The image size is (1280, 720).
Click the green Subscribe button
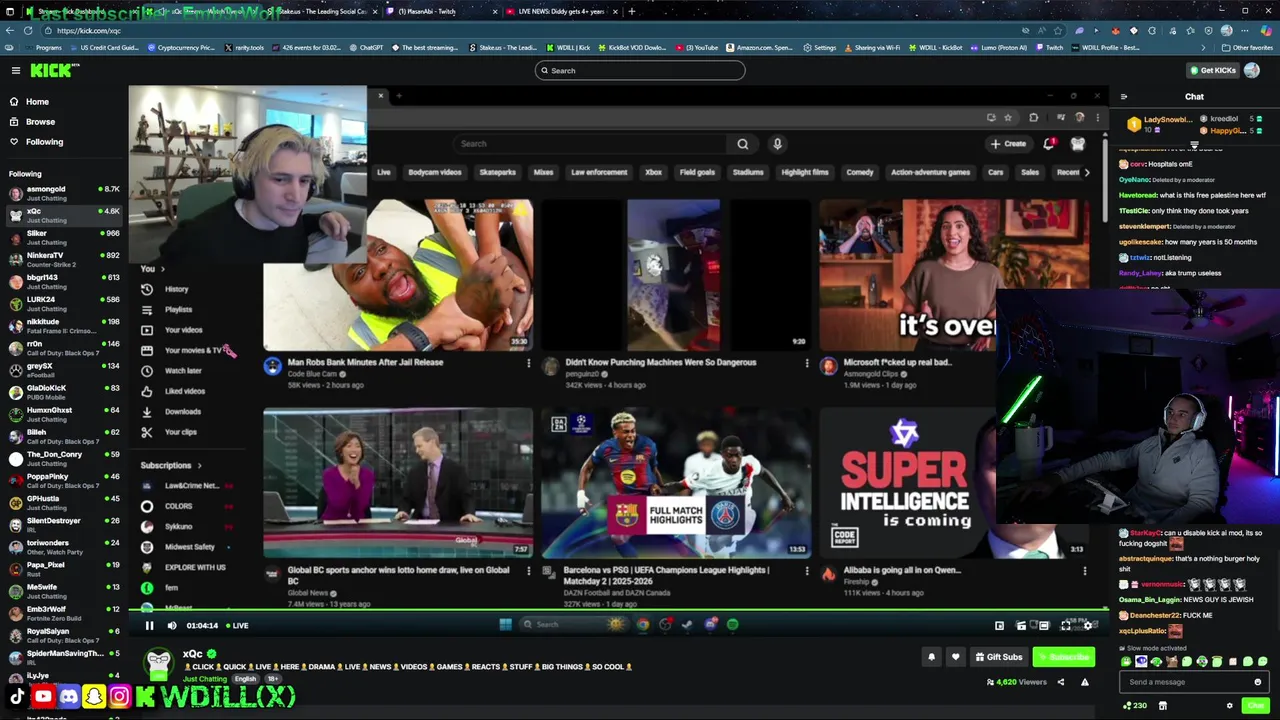click(1064, 657)
